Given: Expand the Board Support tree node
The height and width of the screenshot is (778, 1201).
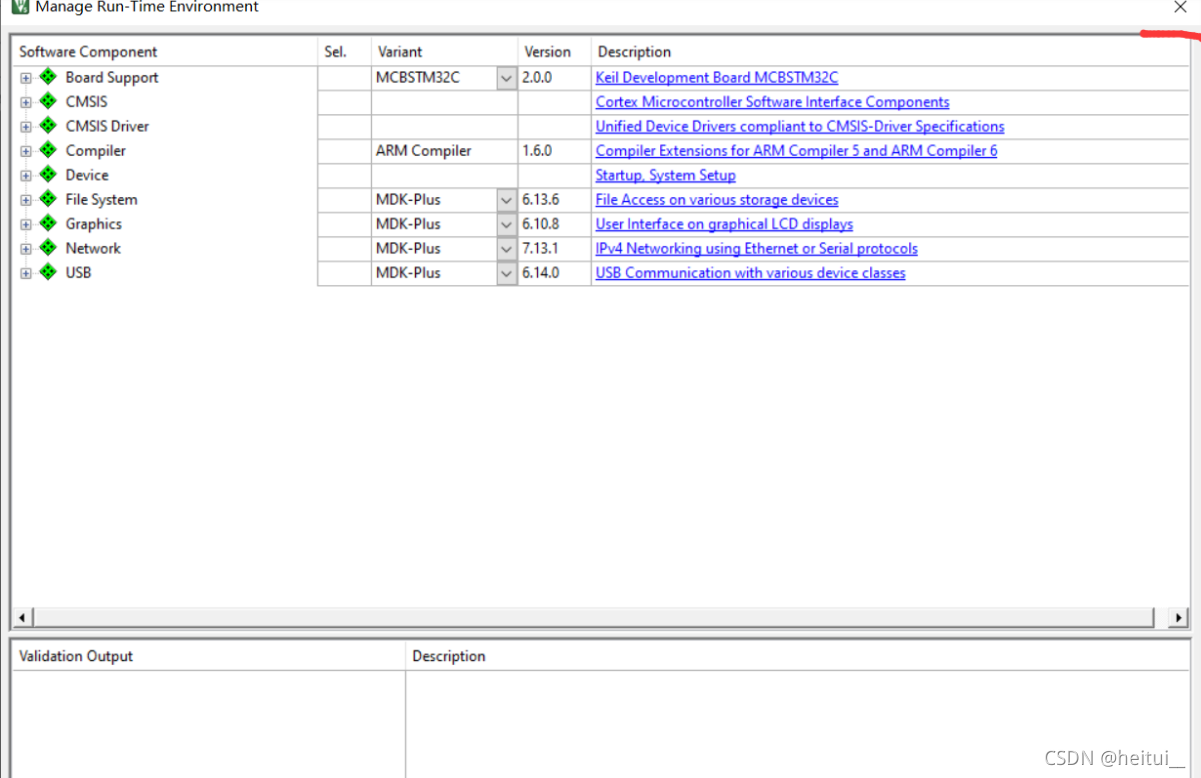Looking at the screenshot, I should [x=26, y=78].
